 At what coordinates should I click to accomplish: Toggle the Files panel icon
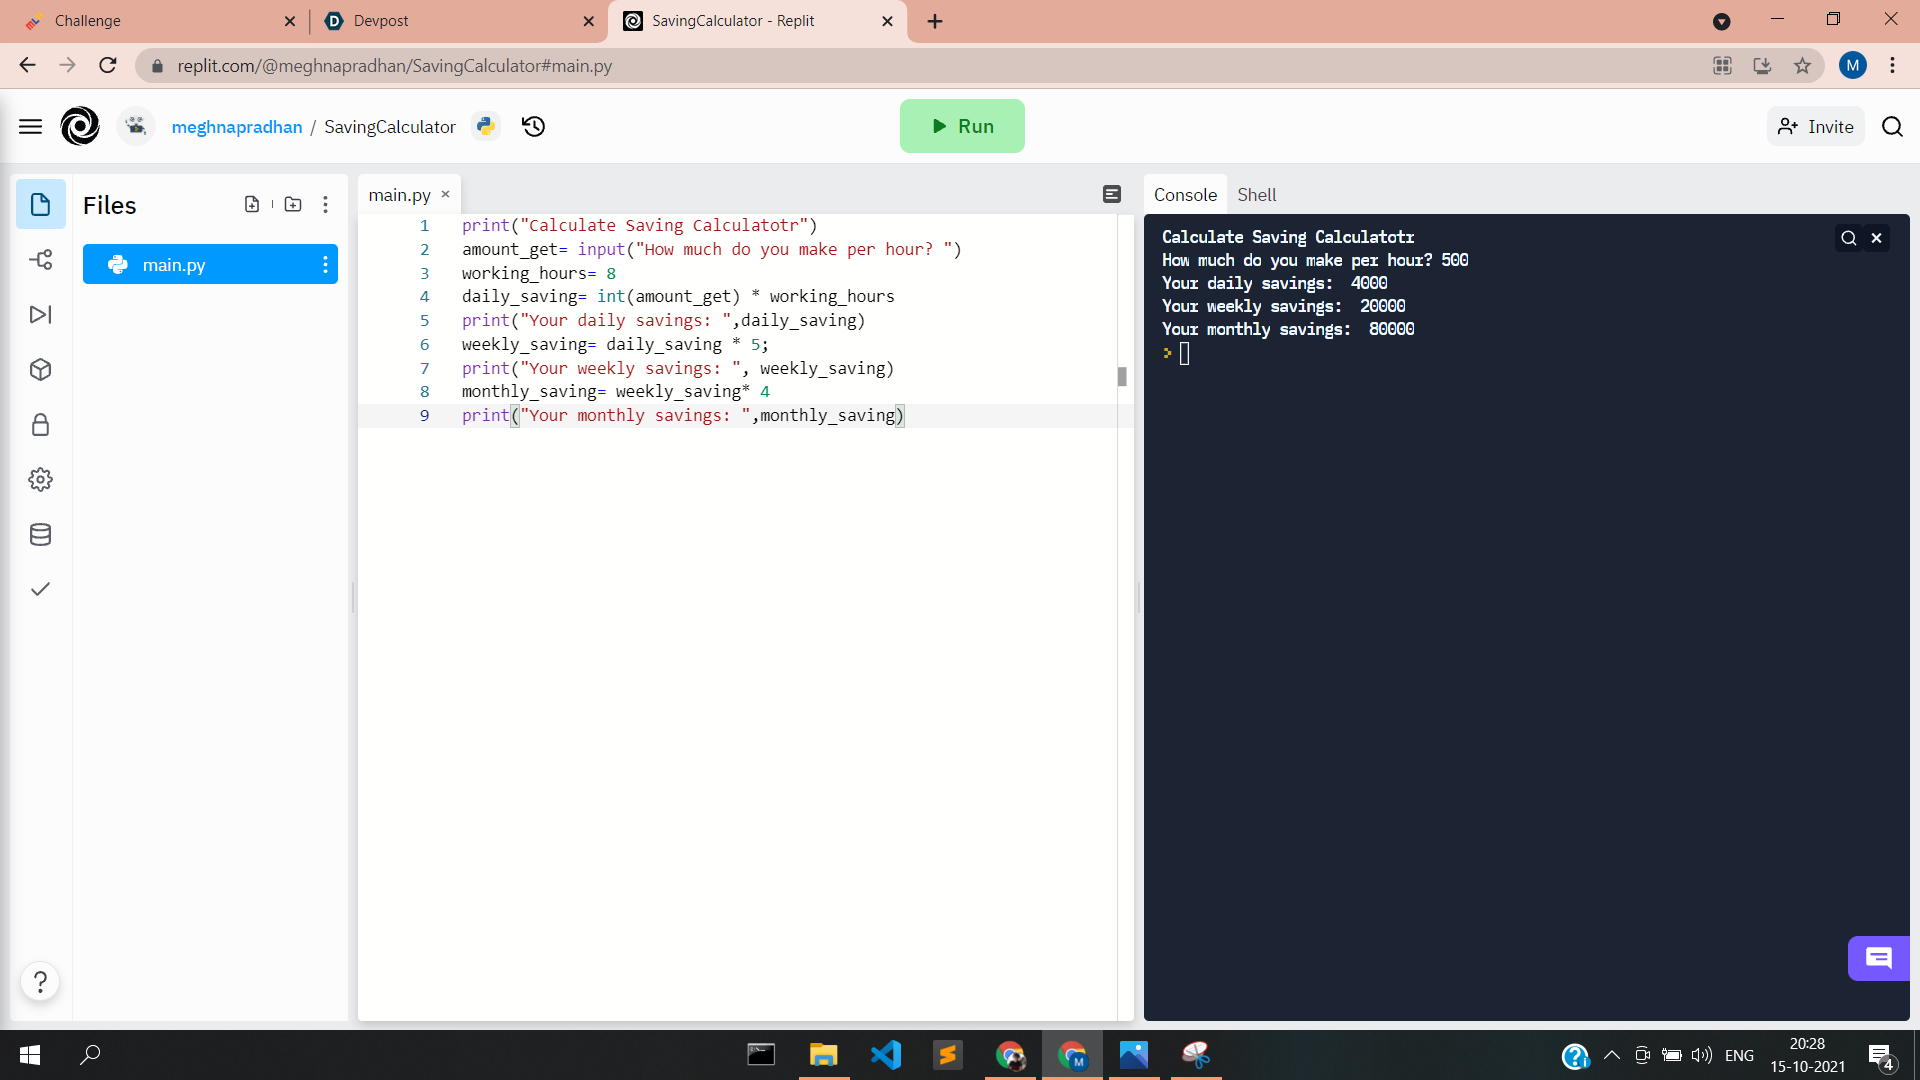(x=41, y=205)
